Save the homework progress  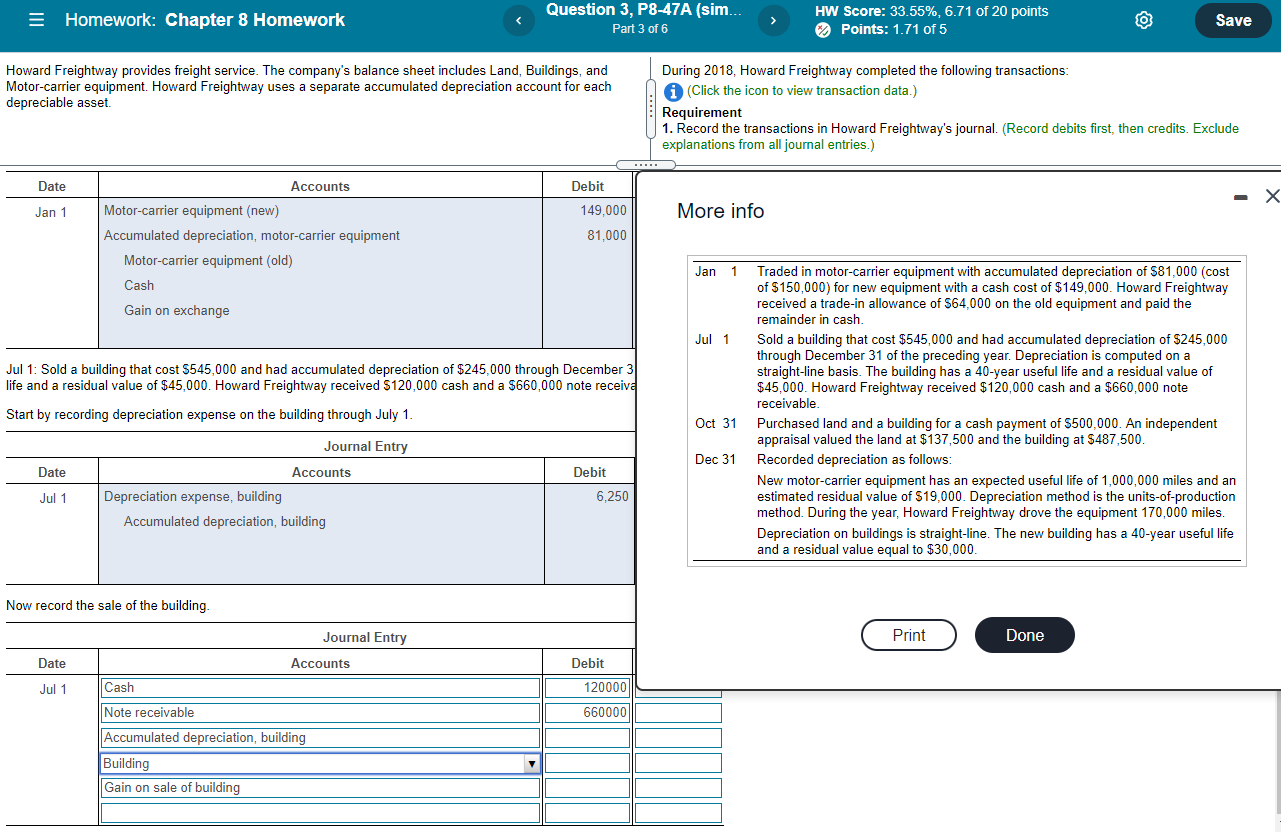(x=1233, y=20)
